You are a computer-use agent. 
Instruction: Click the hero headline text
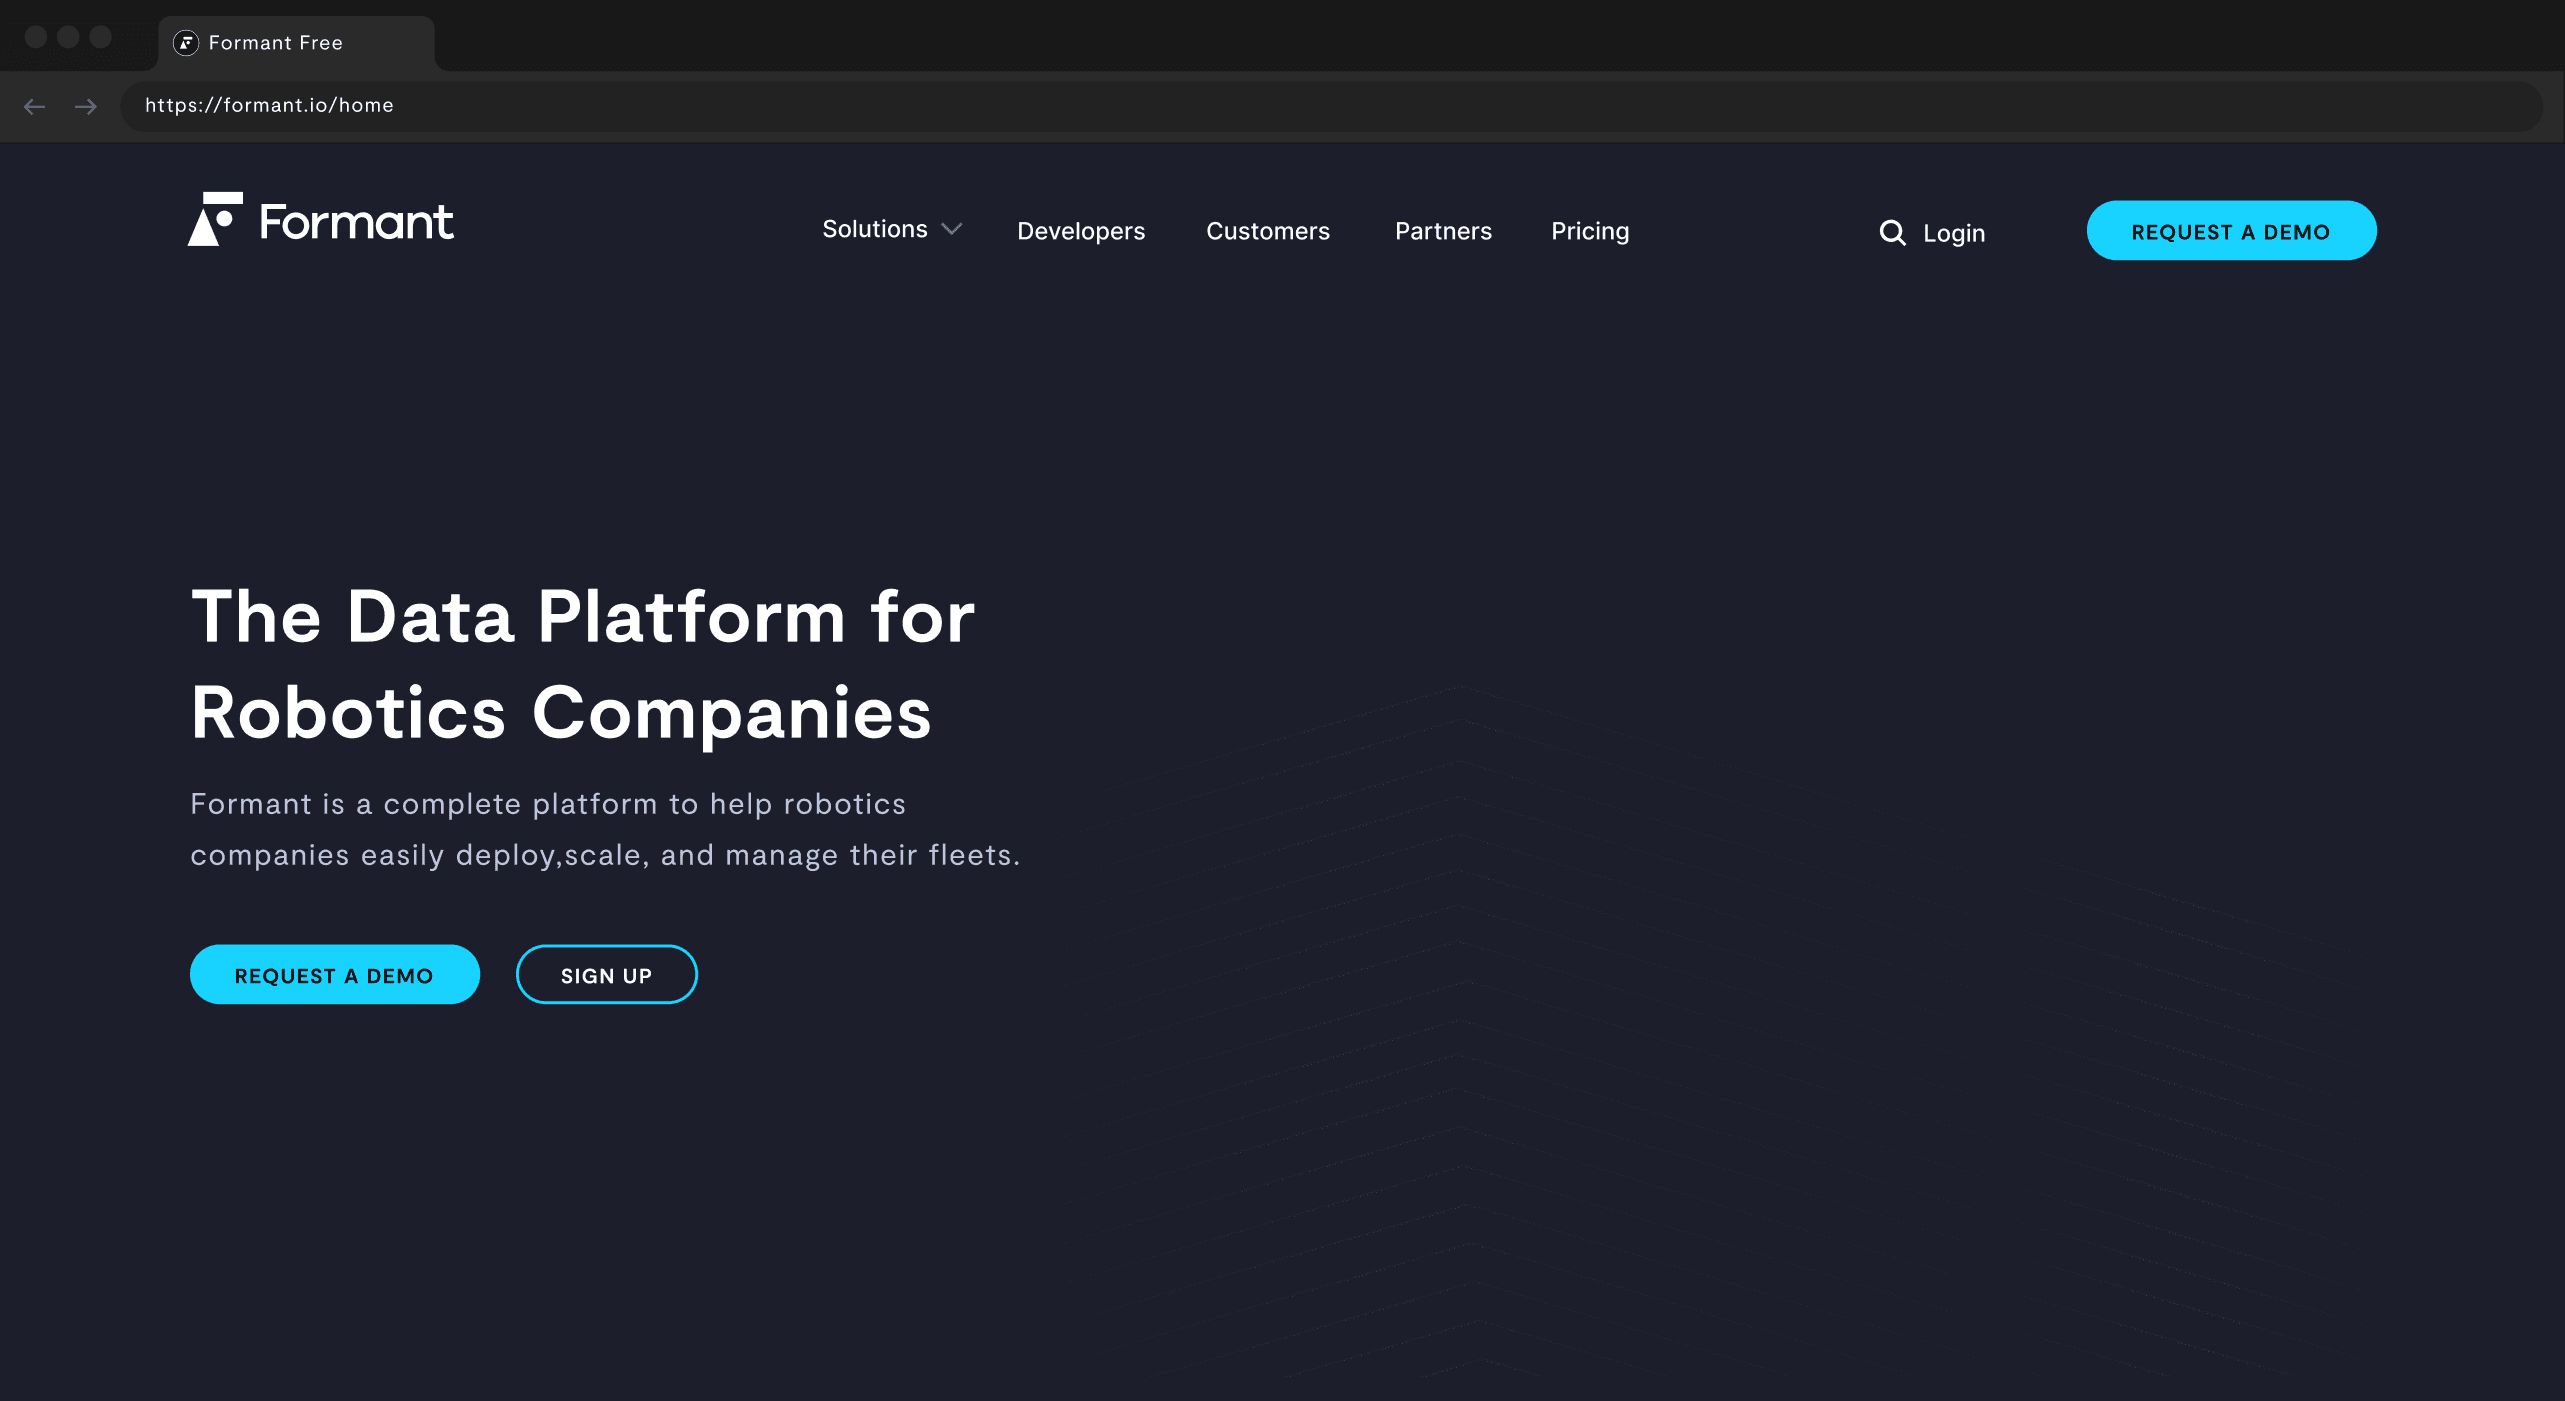[582, 664]
